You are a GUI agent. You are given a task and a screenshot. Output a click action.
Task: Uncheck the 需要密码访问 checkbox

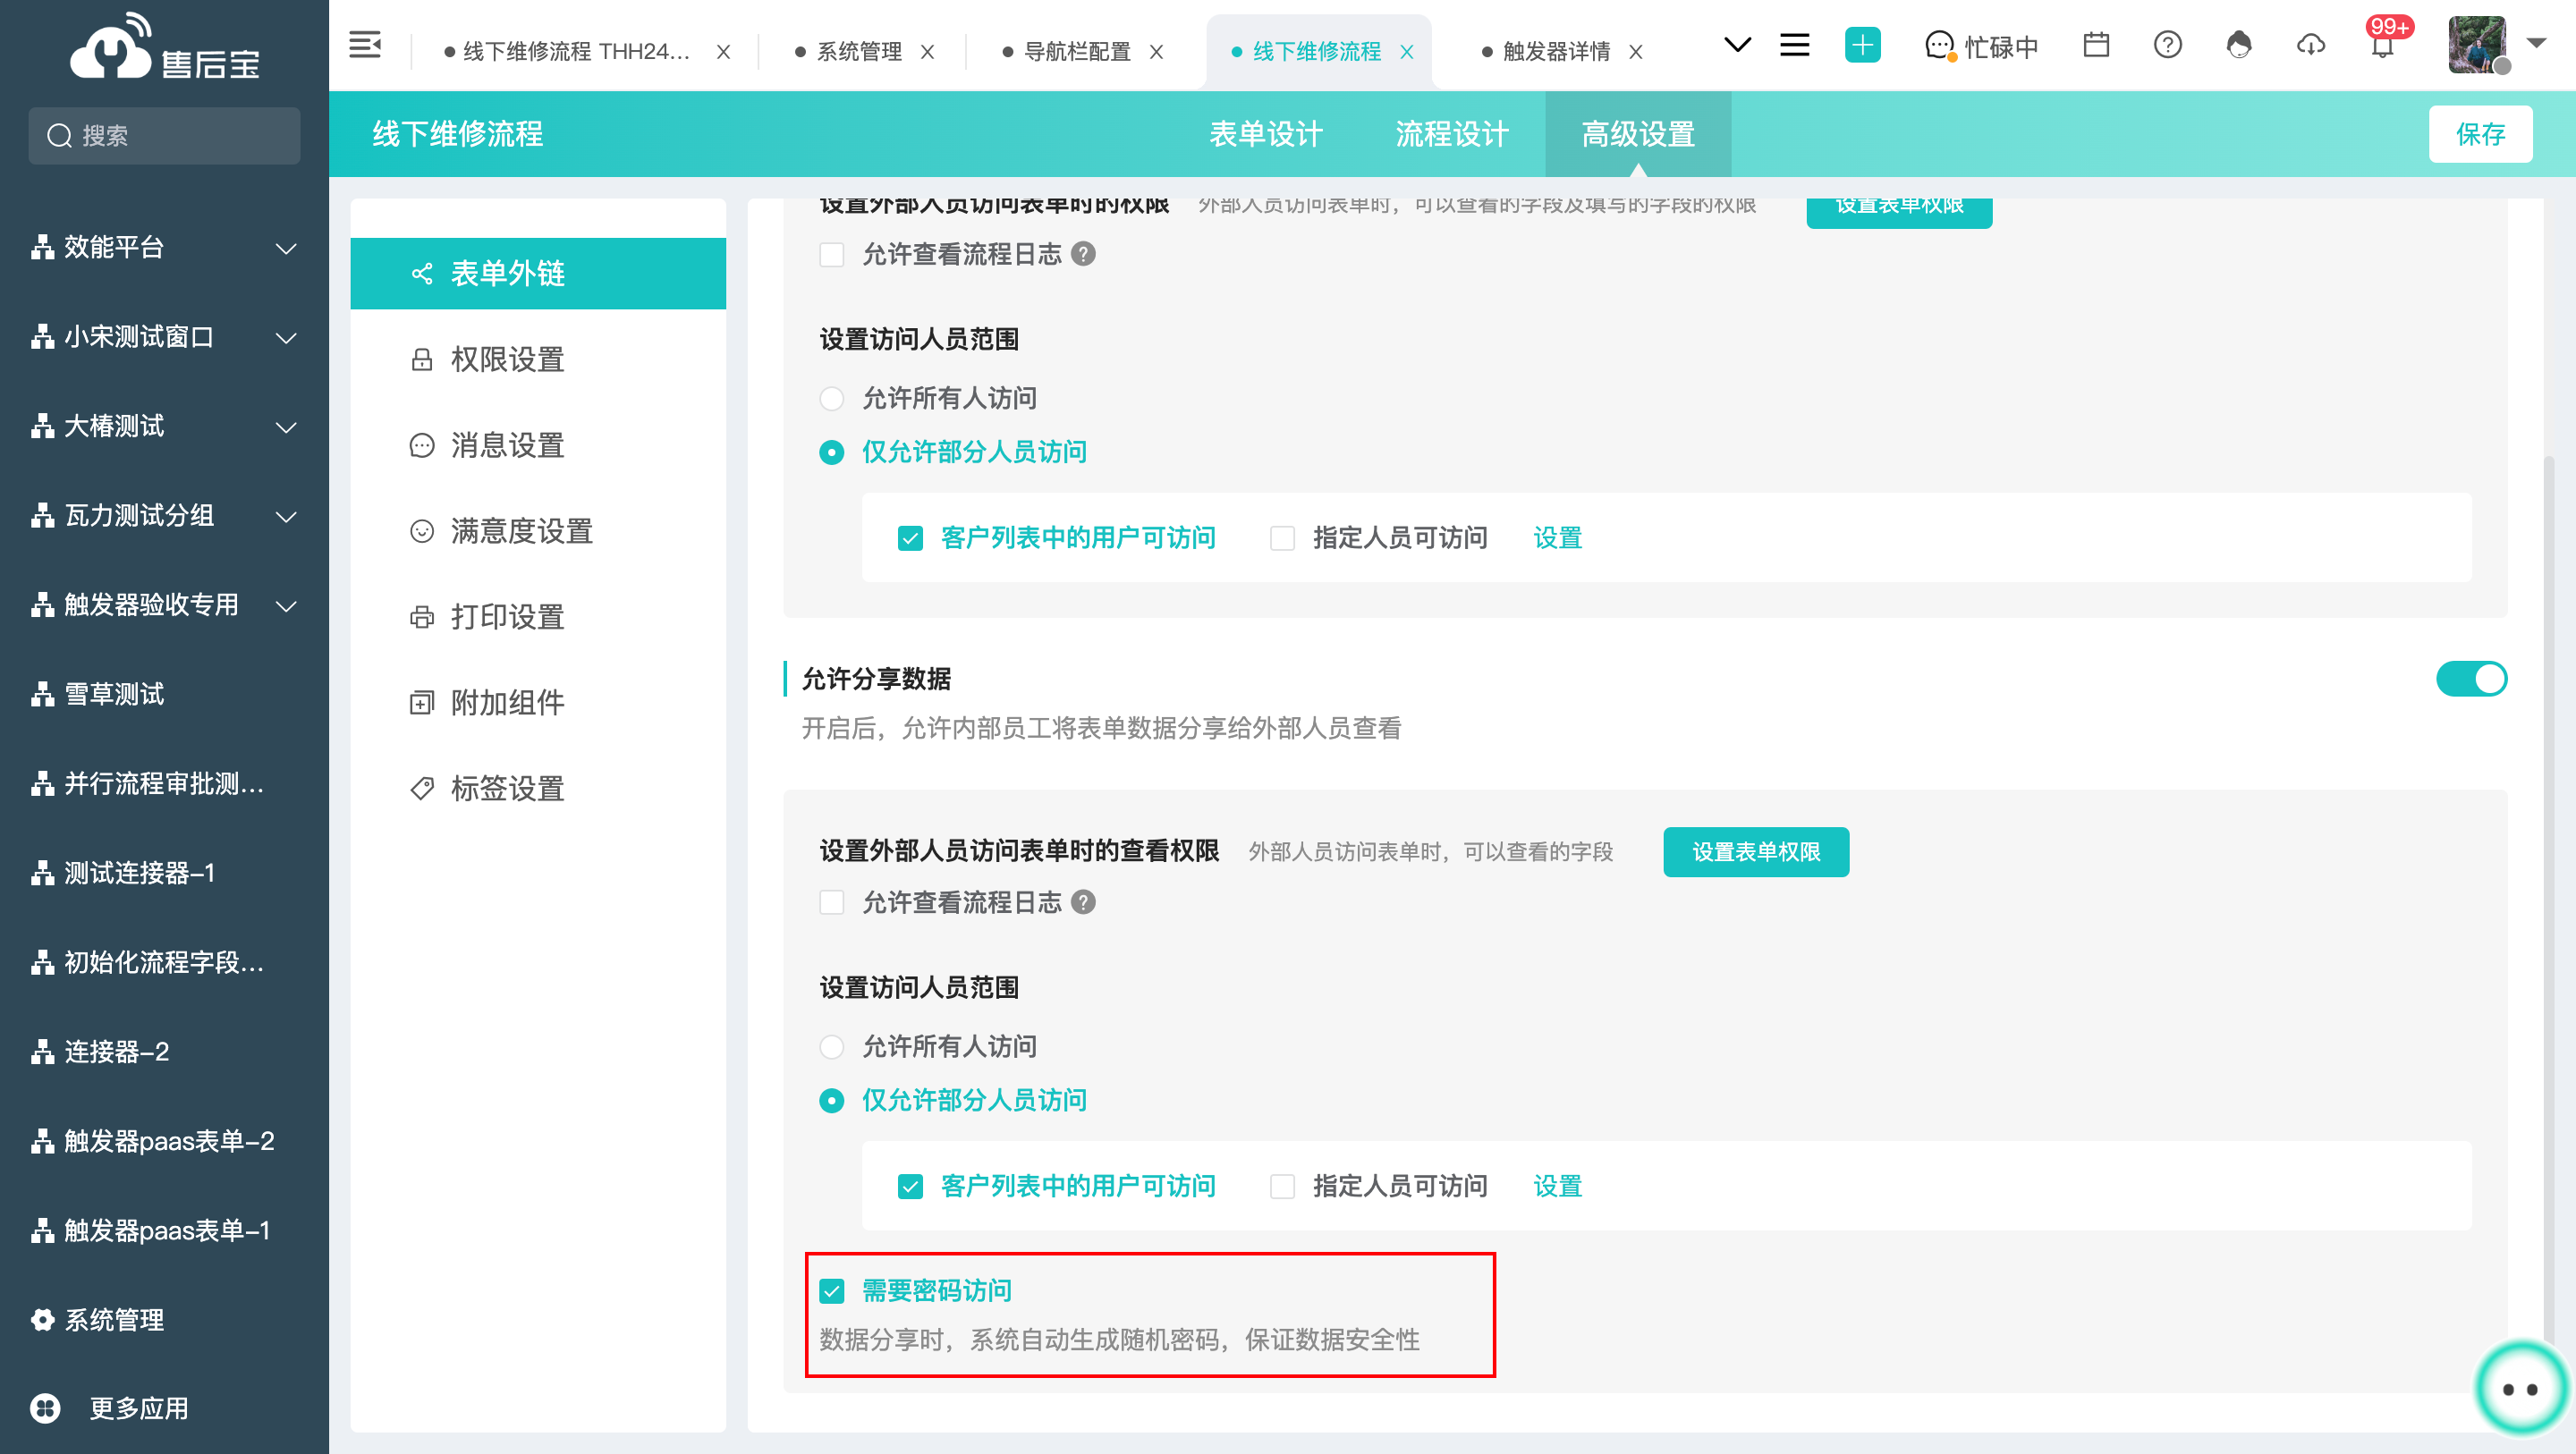tap(832, 1291)
